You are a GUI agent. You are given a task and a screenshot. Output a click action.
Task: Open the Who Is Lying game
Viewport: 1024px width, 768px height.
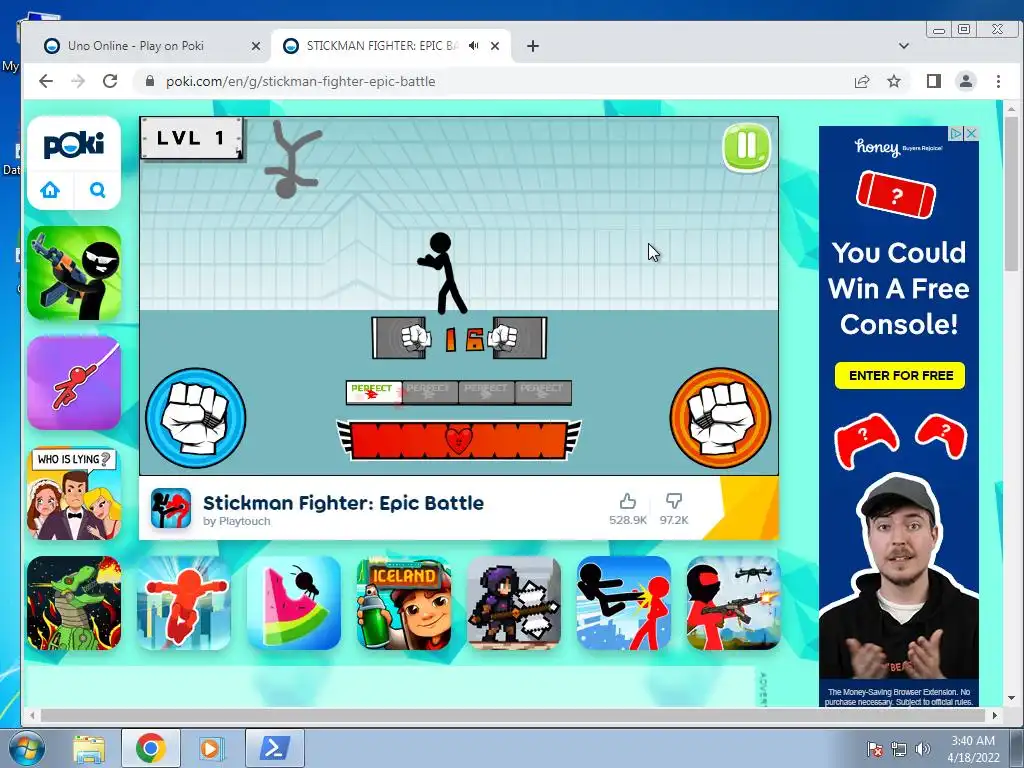[x=74, y=494]
